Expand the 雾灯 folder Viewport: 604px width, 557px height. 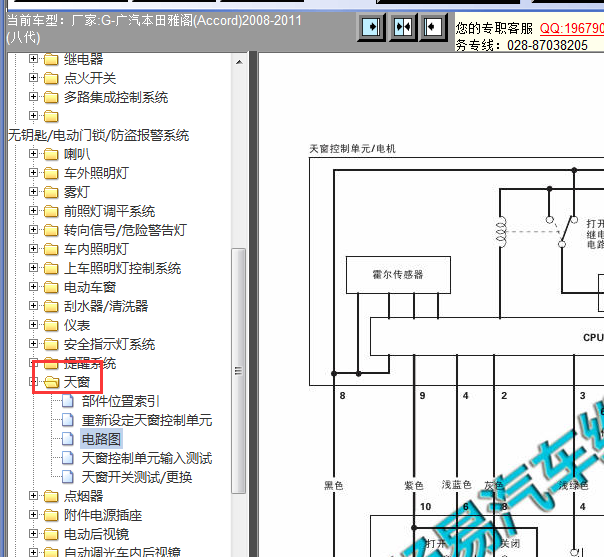[x=34, y=192]
